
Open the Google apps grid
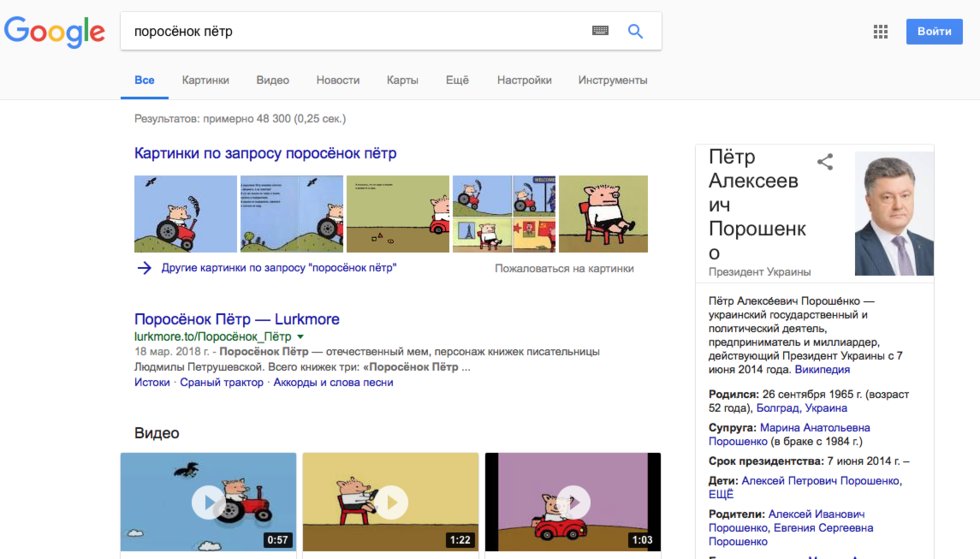pyautogui.click(x=880, y=32)
